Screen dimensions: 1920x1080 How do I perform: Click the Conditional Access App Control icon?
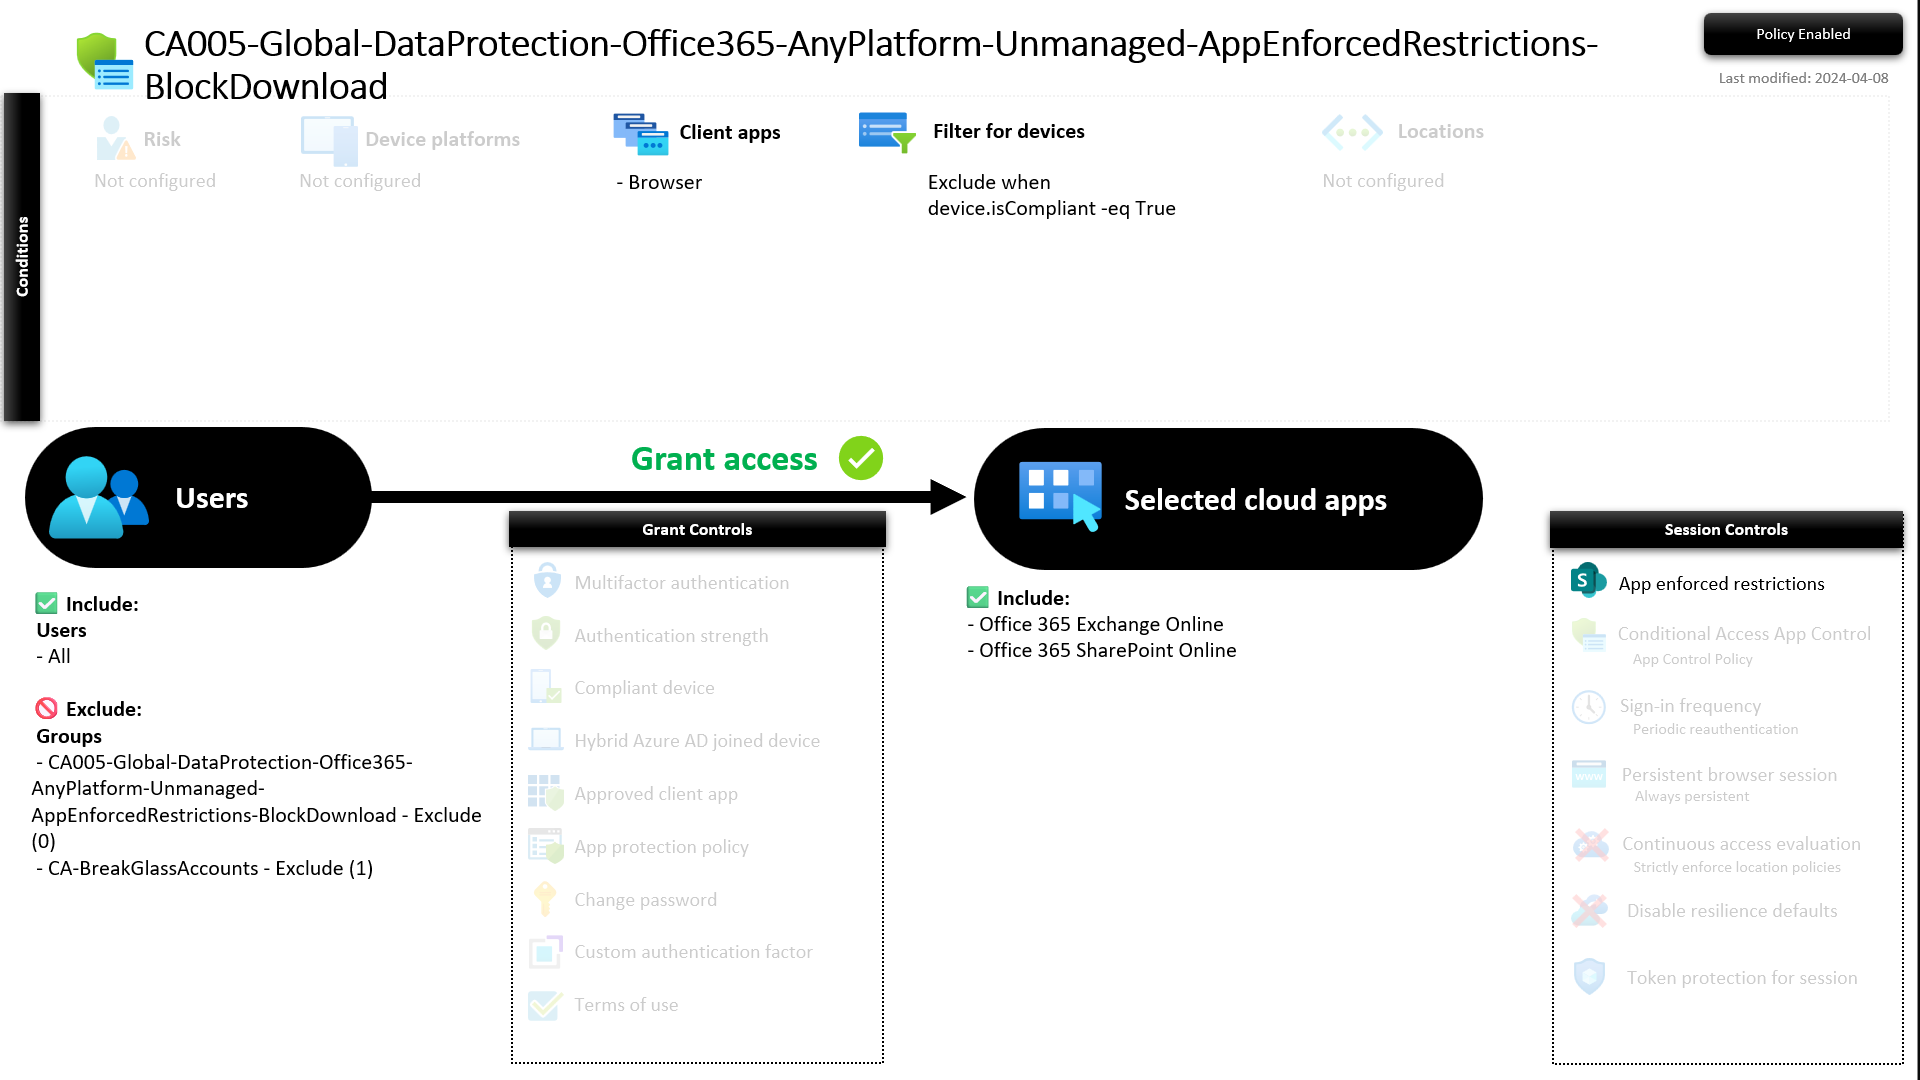click(x=1589, y=634)
